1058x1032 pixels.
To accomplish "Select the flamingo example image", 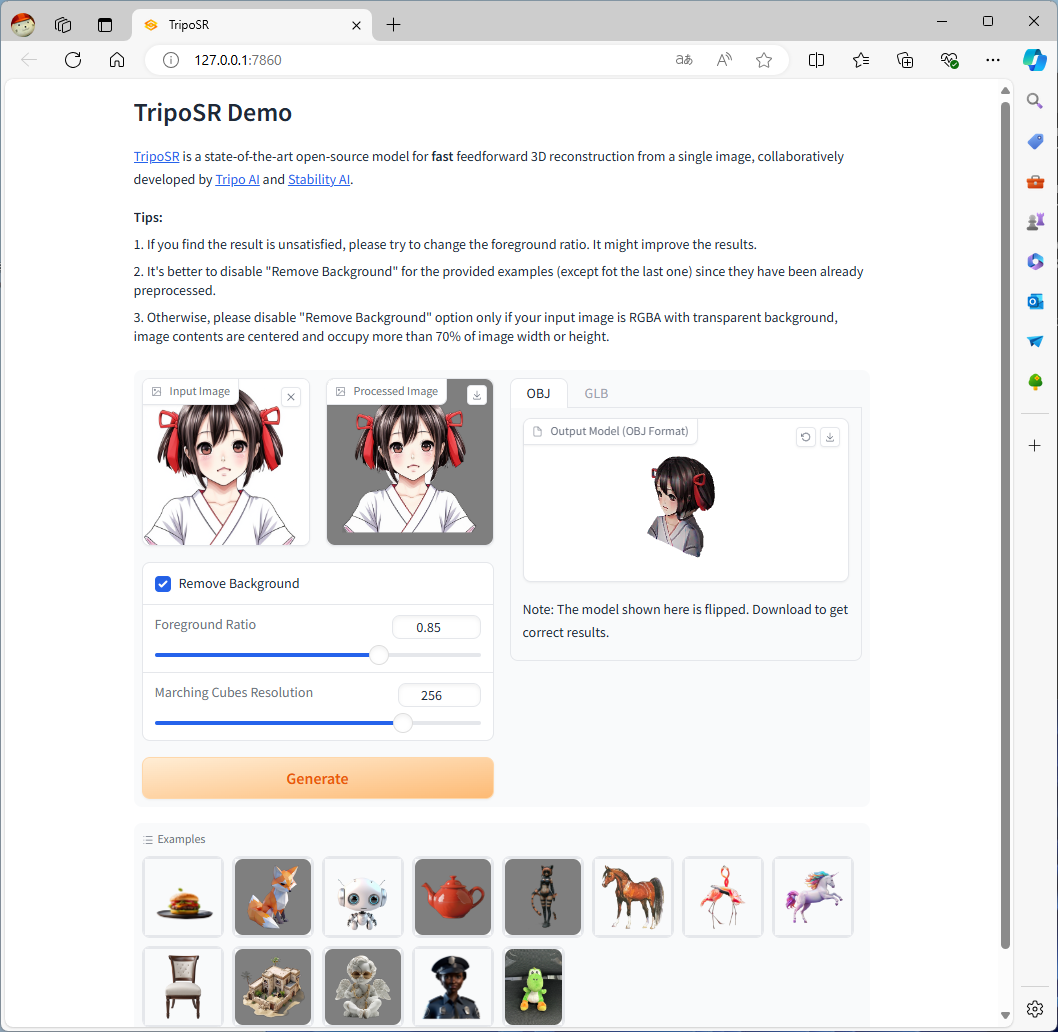I will point(723,897).
